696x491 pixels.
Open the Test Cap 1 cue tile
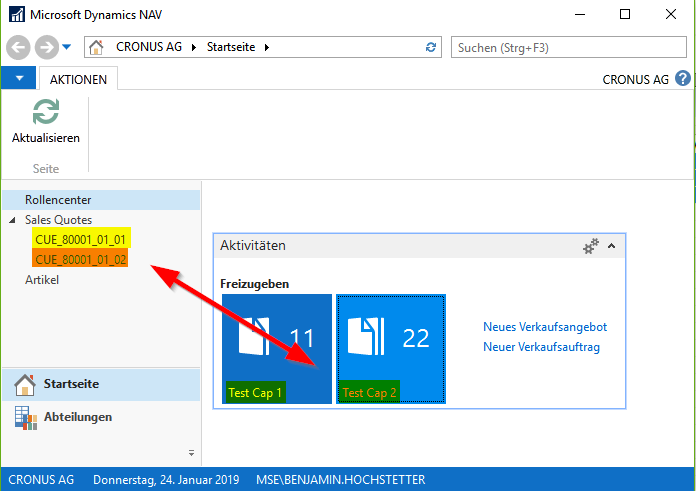click(277, 349)
